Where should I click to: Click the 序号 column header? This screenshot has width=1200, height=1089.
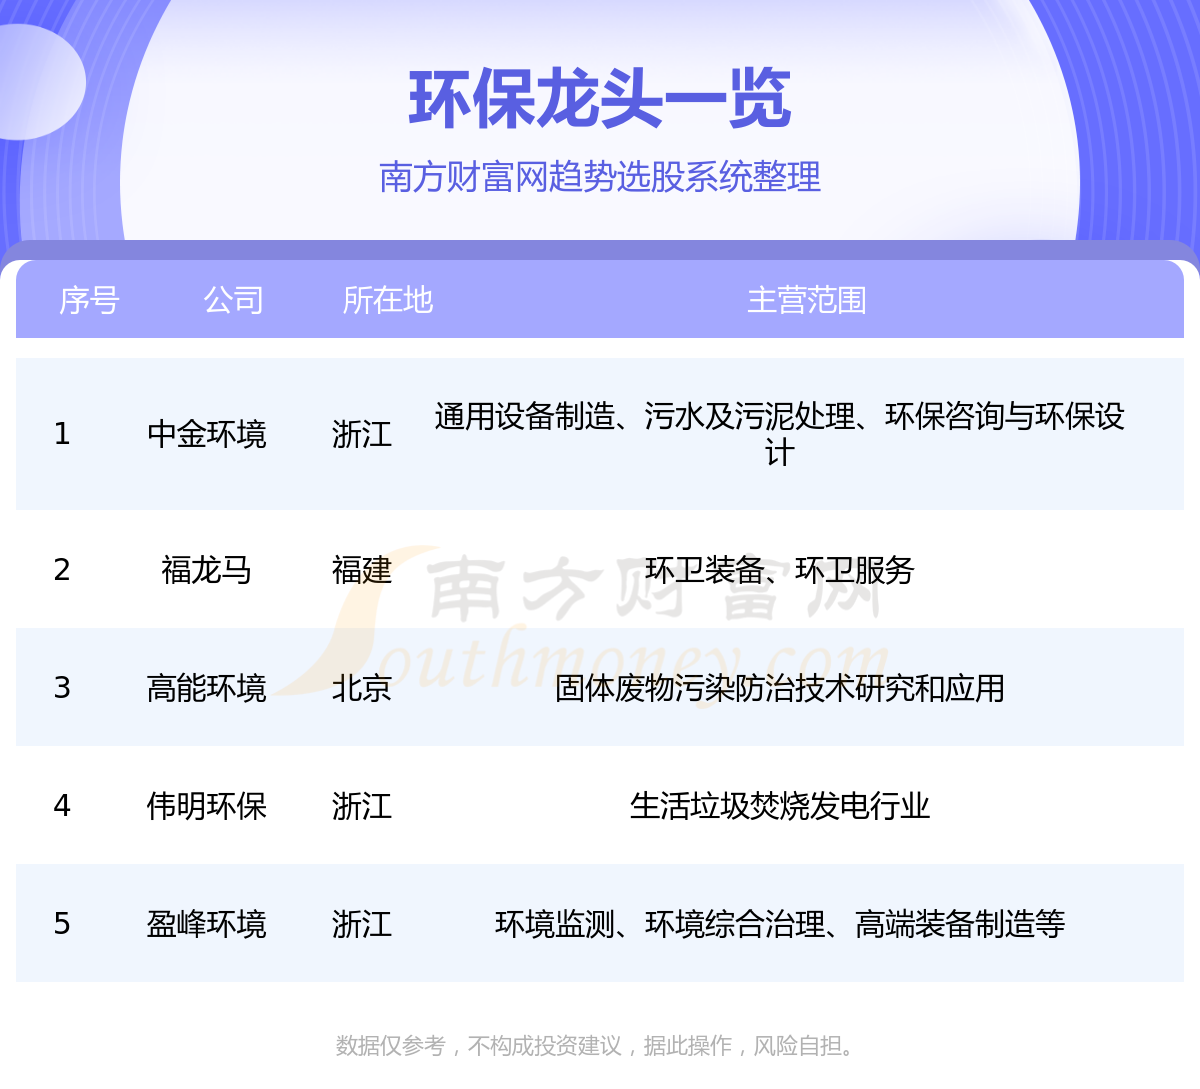point(89,300)
